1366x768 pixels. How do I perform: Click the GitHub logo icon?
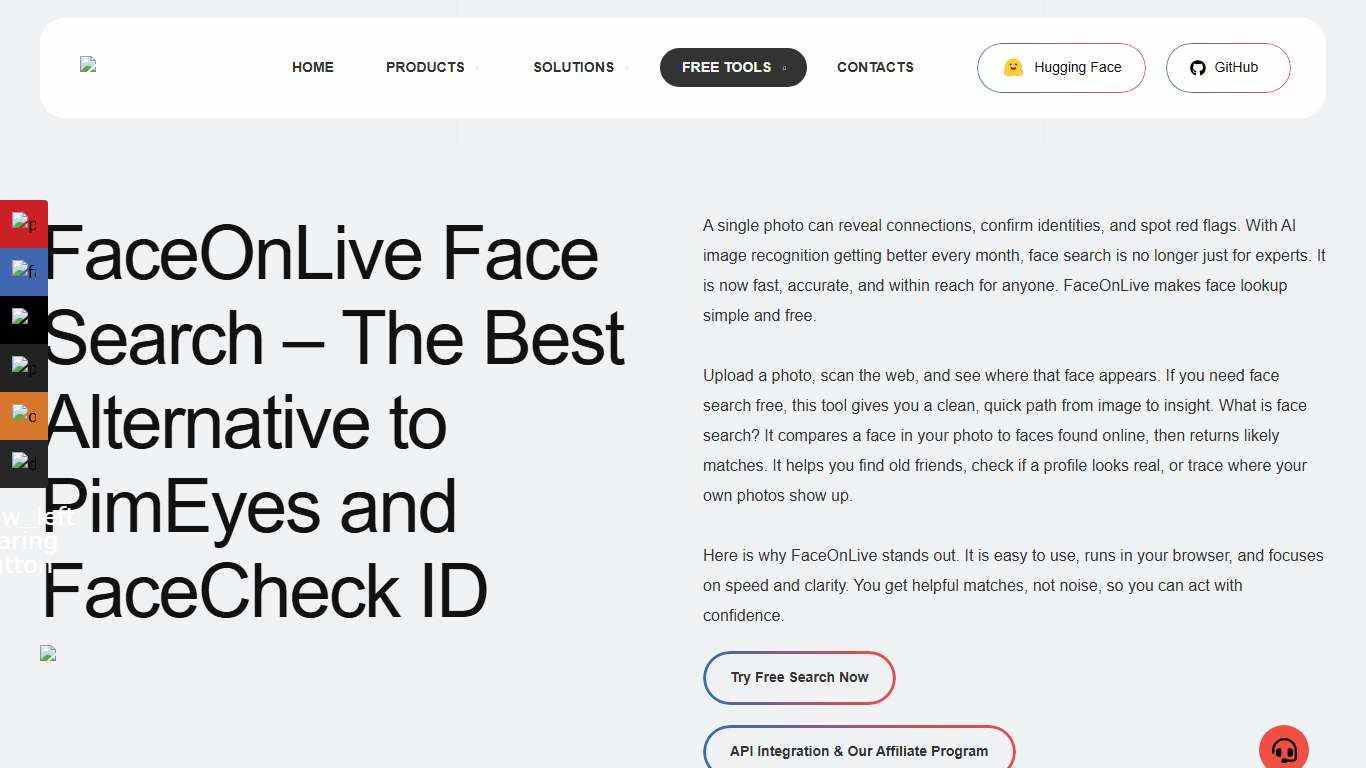click(1197, 67)
